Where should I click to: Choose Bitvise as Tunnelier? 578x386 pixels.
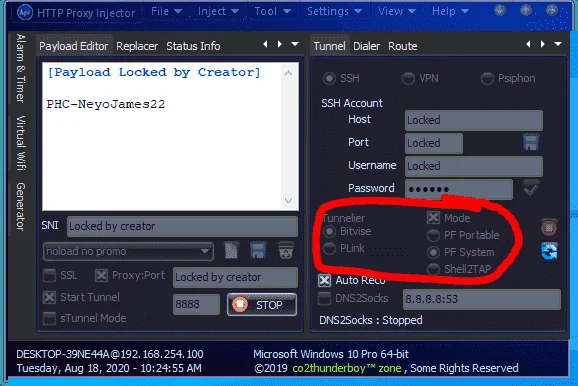click(329, 232)
